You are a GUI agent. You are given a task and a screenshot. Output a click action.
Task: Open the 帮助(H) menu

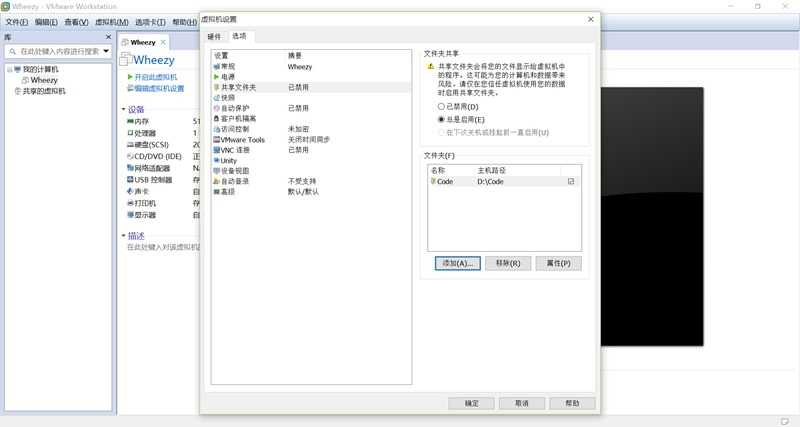point(184,22)
